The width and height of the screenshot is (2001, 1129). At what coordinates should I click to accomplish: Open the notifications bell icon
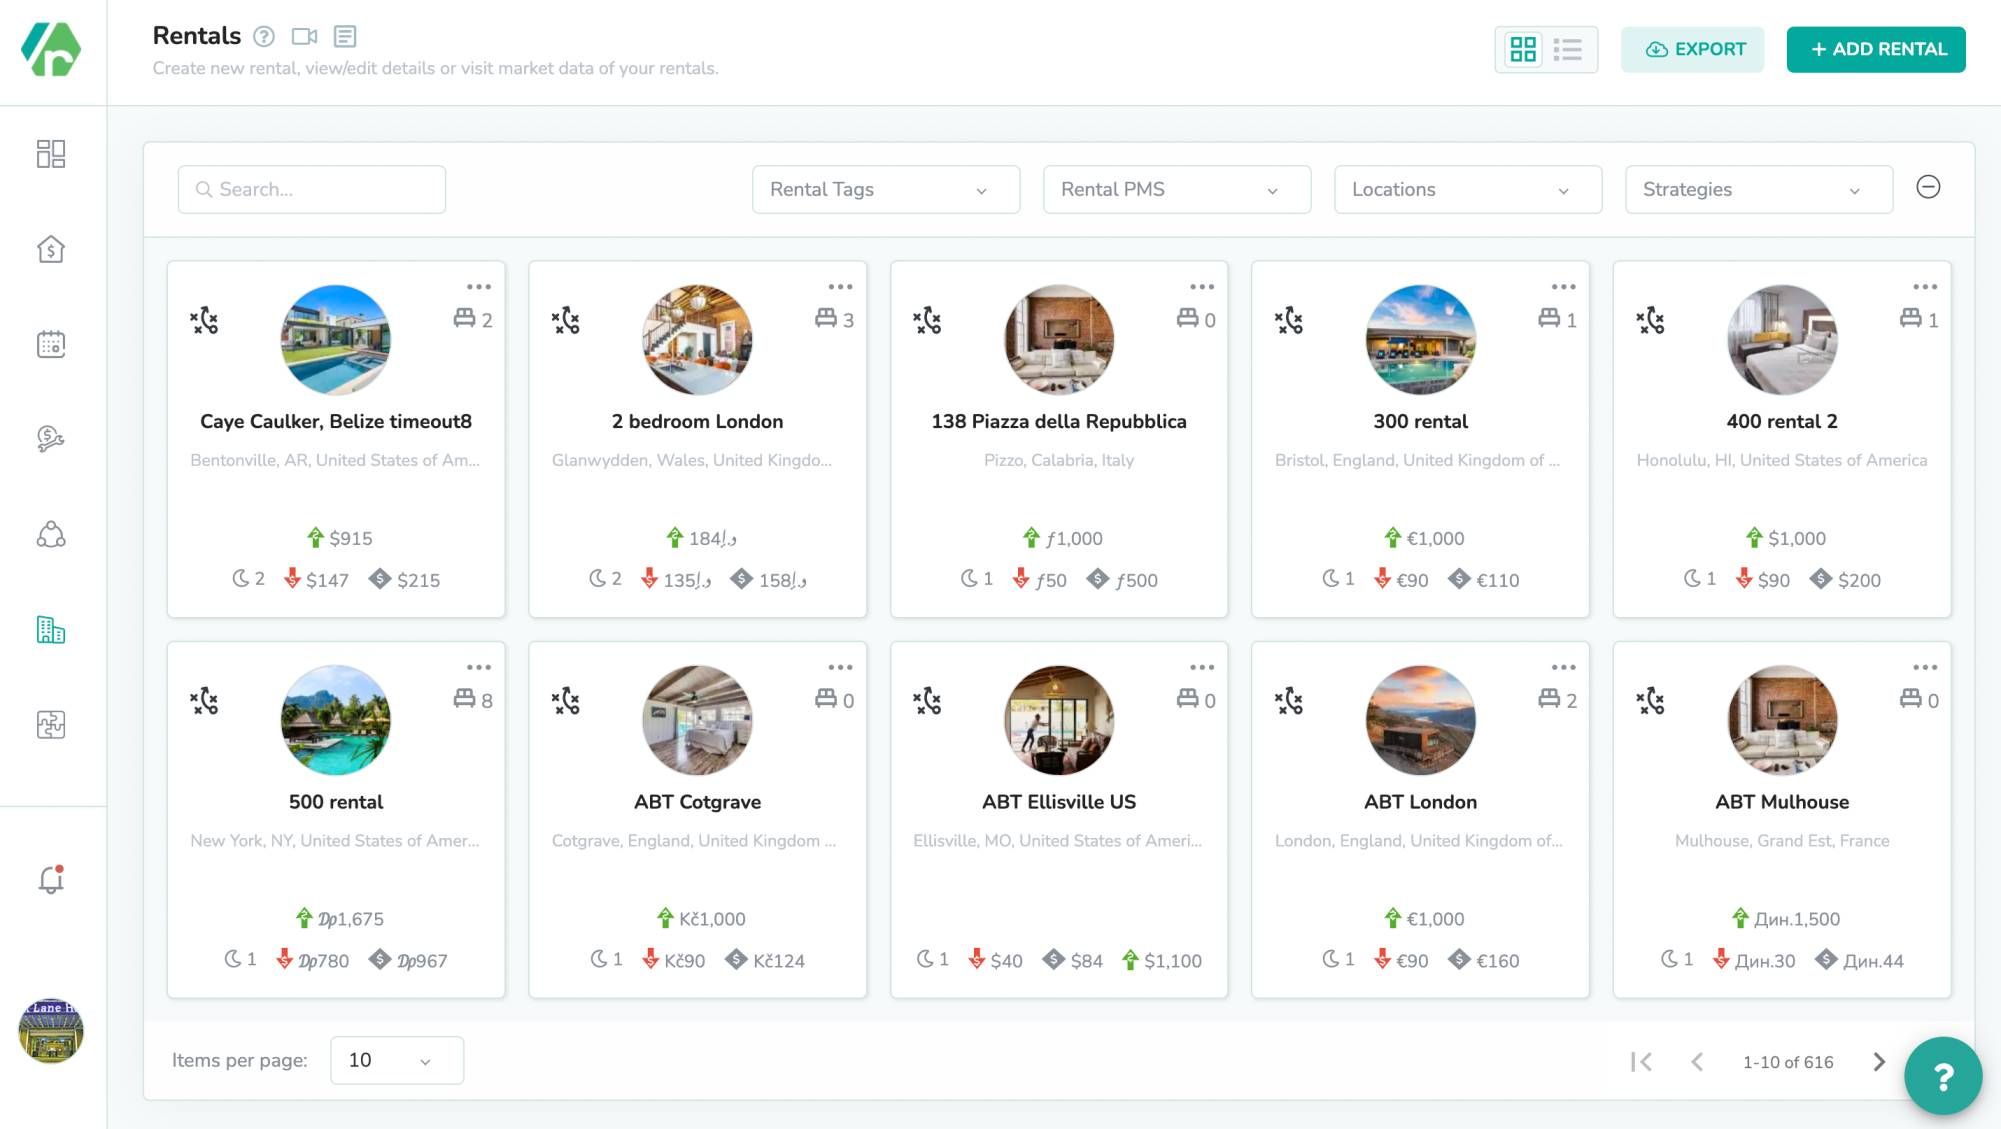click(48, 879)
